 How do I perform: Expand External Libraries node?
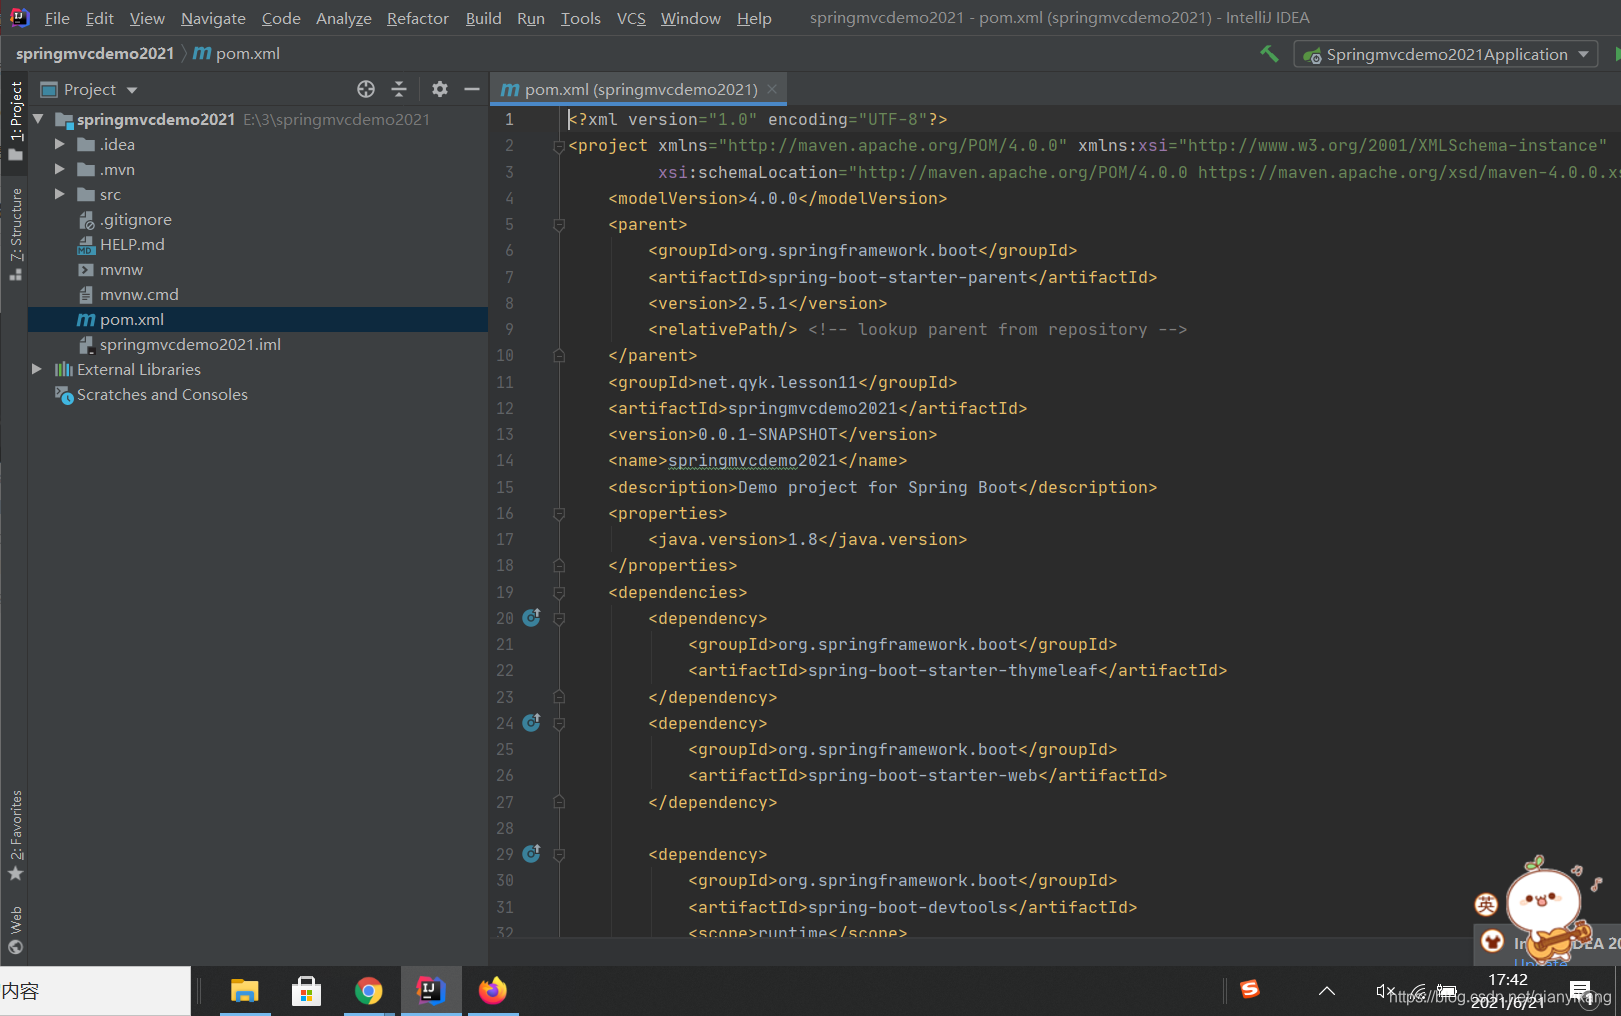click(37, 369)
